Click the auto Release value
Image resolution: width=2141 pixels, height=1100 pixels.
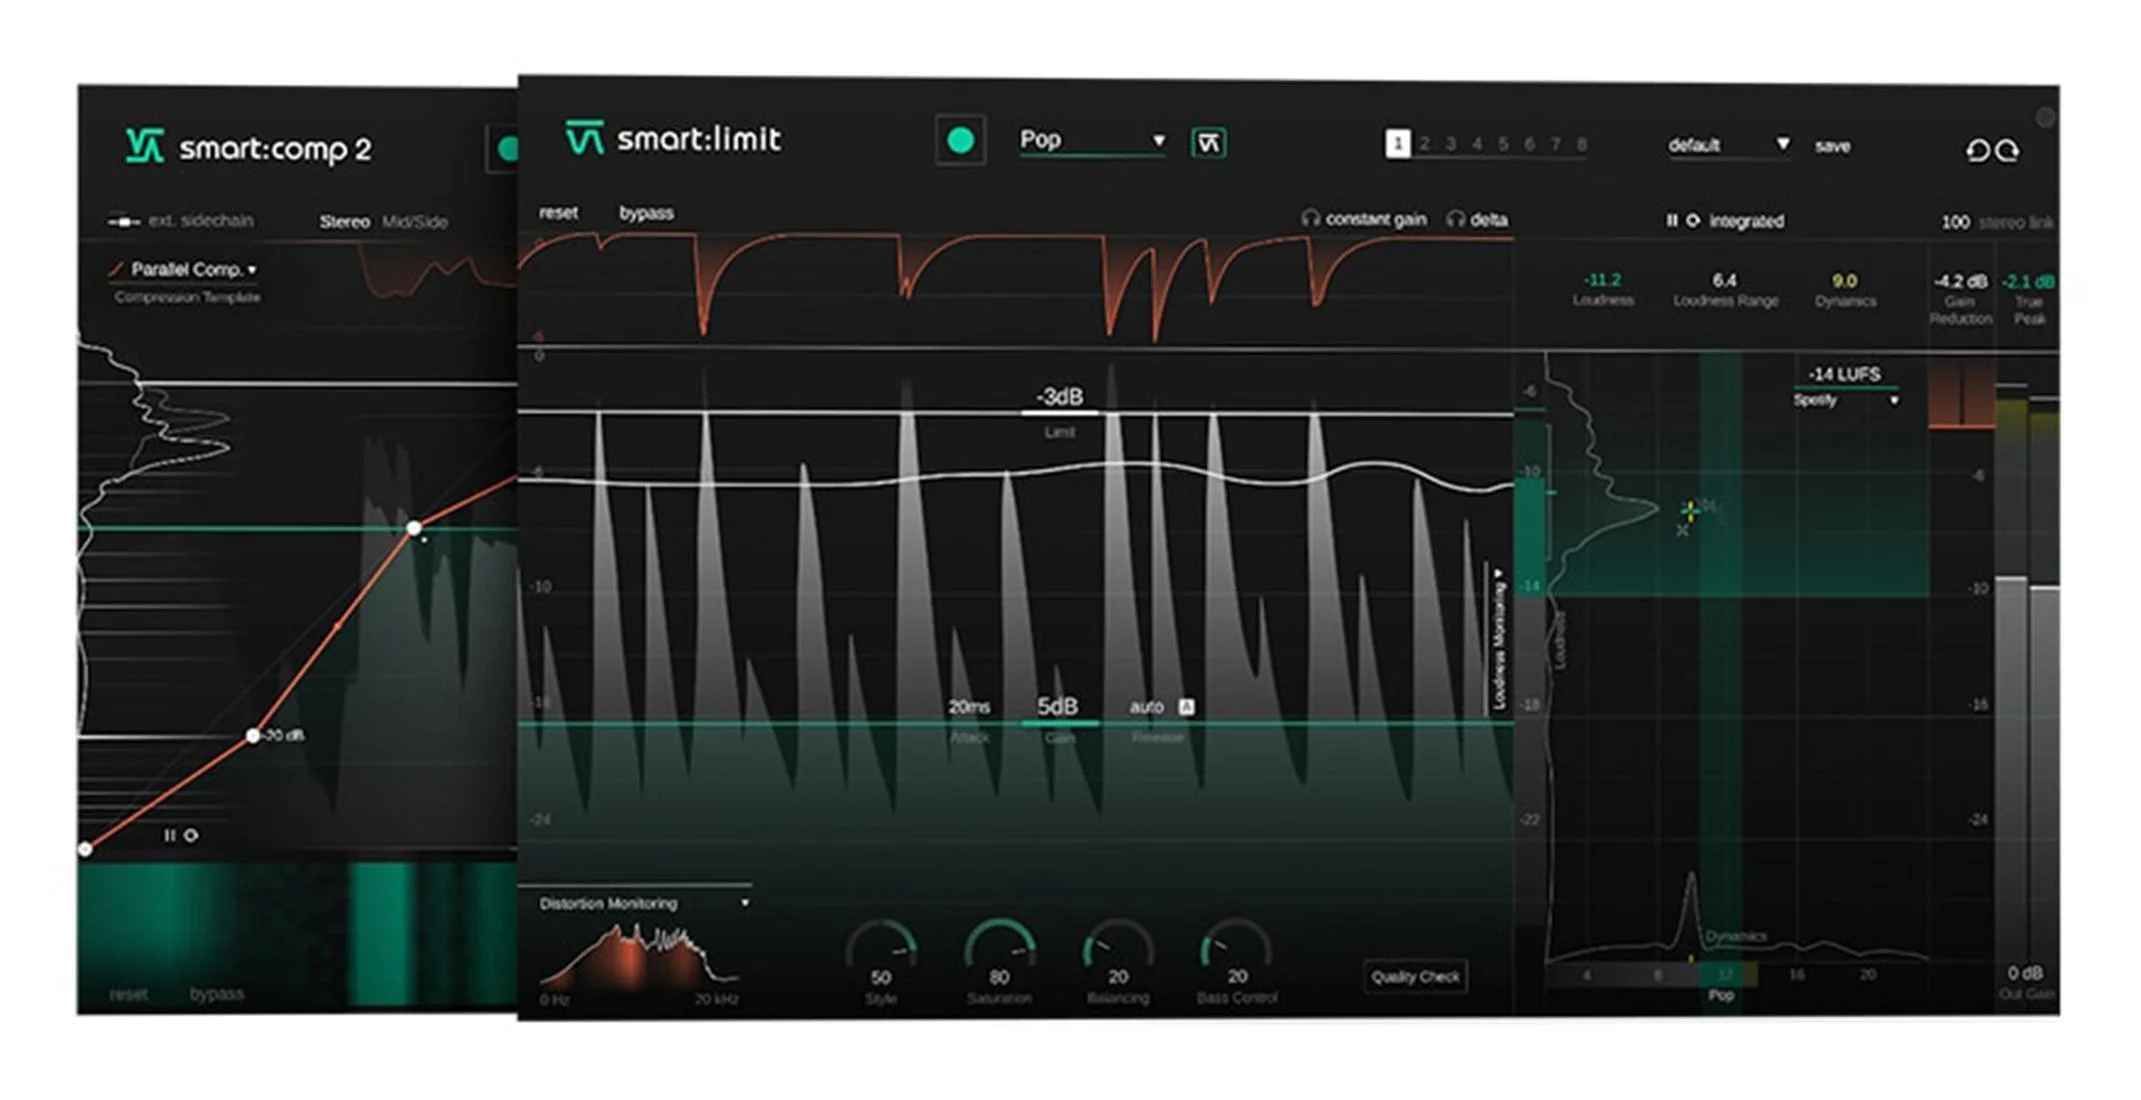click(x=1146, y=707)
